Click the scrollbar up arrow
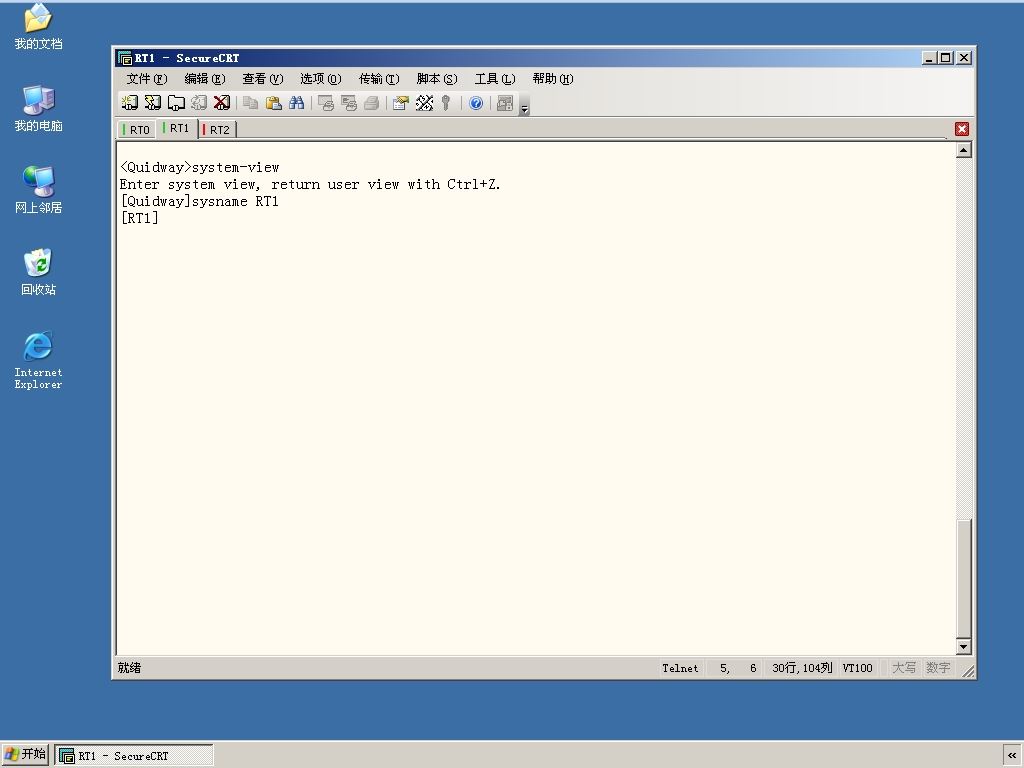The image size is (1024, 768). coord(963,150)
